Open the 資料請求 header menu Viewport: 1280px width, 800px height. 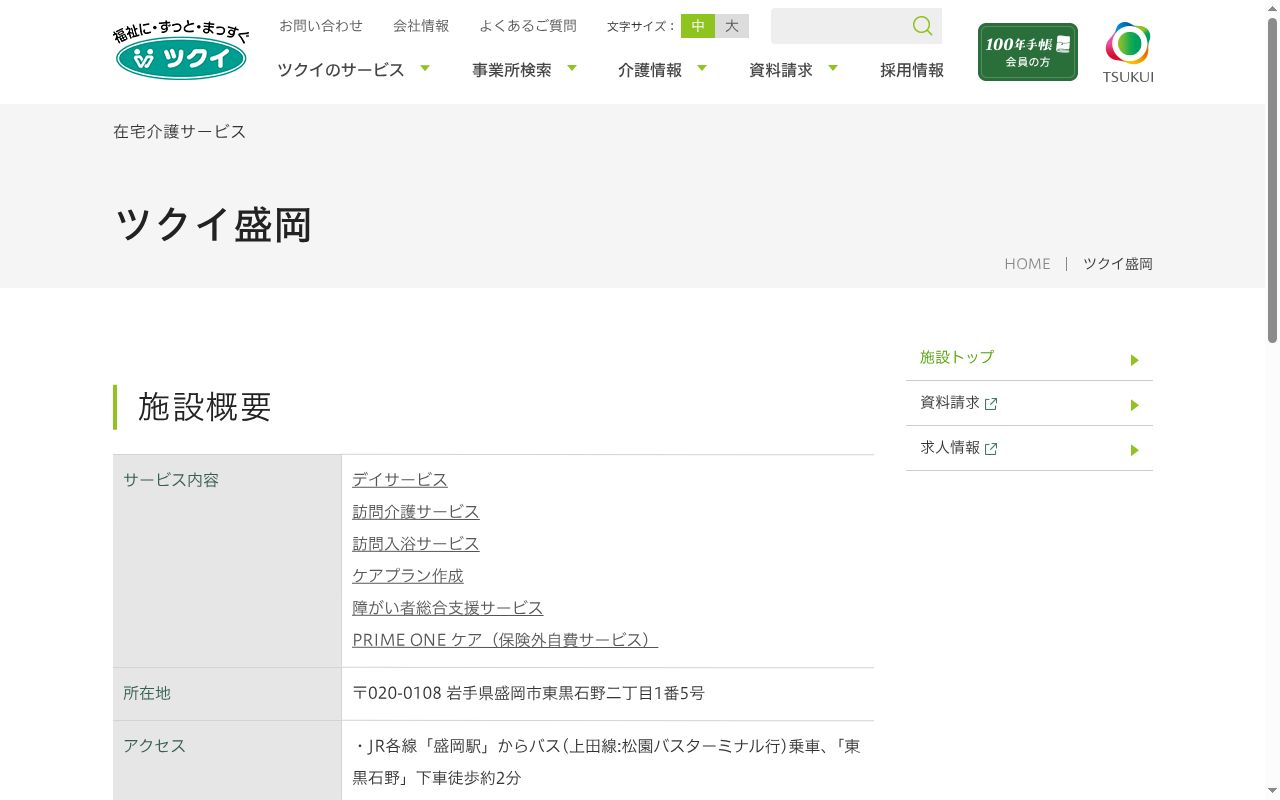point(781,70)
